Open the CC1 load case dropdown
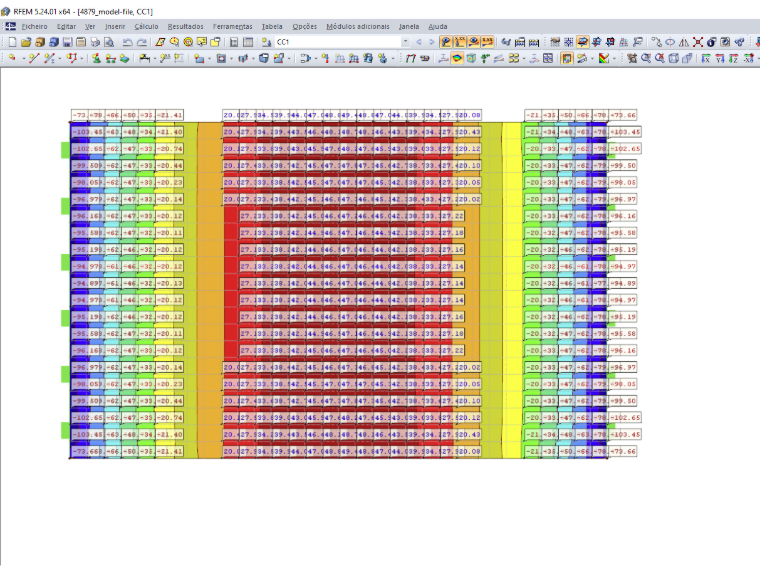The height and width of the screenshot is (570, 760). (405, 42)
